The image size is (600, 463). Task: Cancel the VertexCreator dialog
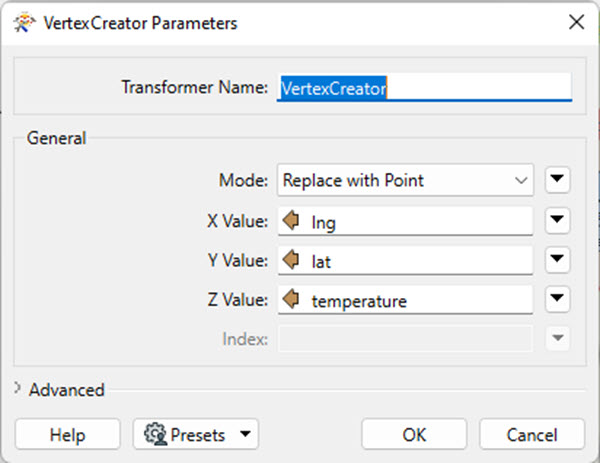(532, 434)
